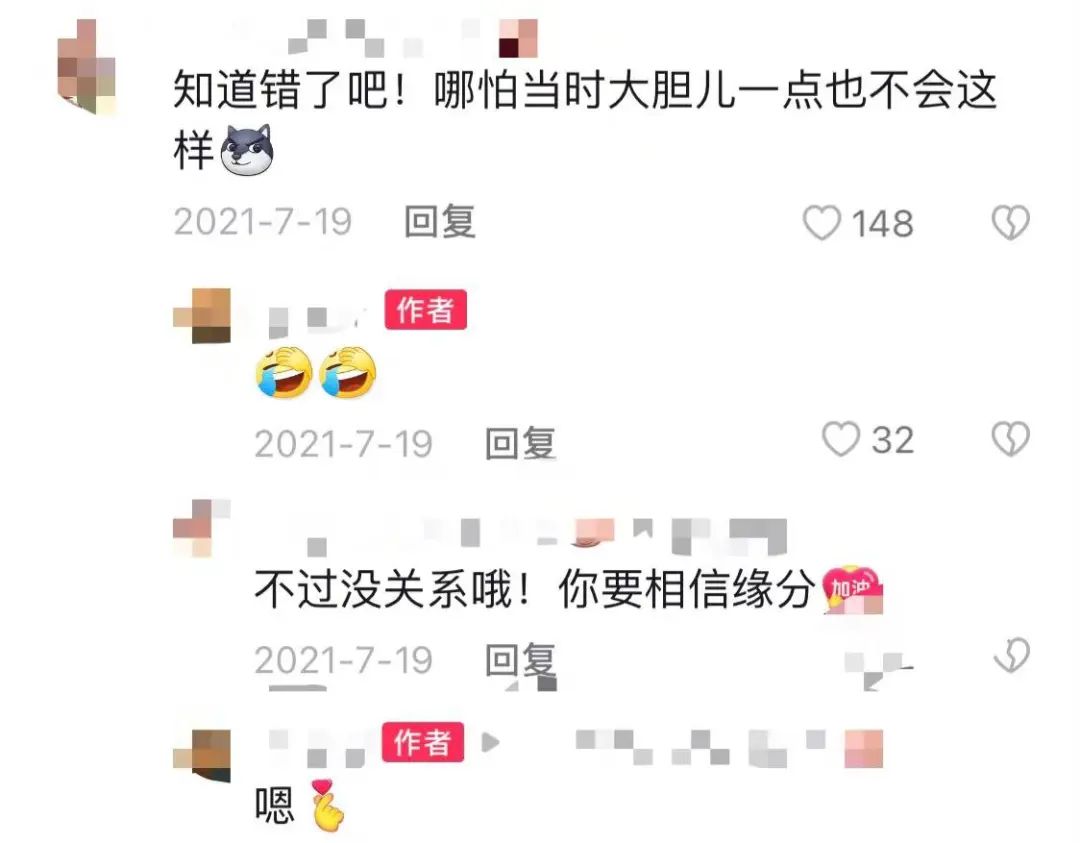
Task: Like the author's laughing emoji reply
Action: (x=840, y=439)
